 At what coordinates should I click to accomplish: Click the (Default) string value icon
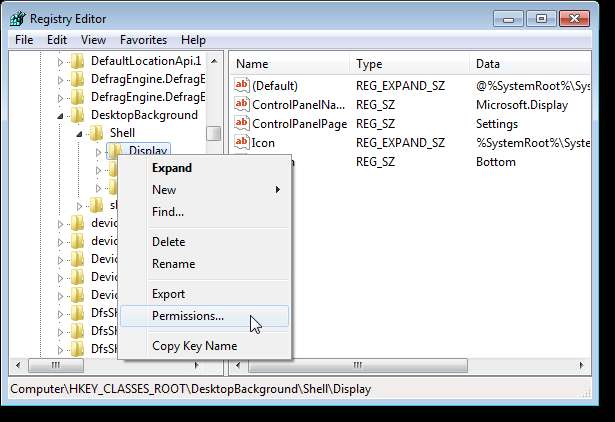pos(242,85)
